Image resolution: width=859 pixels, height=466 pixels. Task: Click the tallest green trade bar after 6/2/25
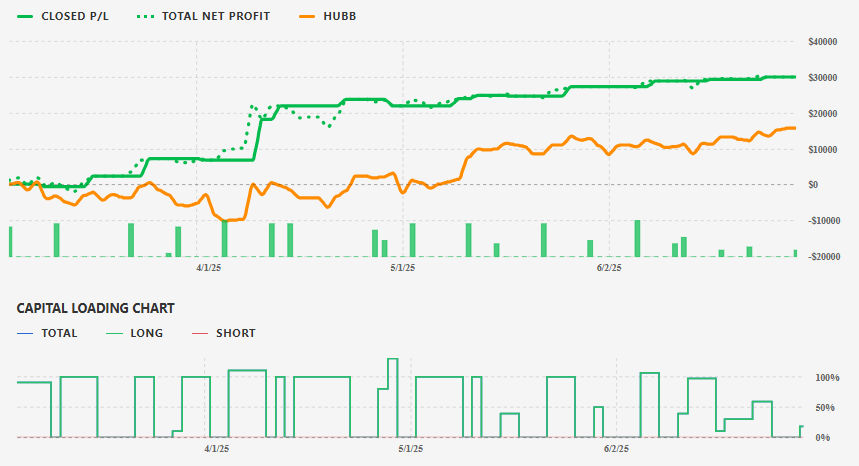[637, 238]
